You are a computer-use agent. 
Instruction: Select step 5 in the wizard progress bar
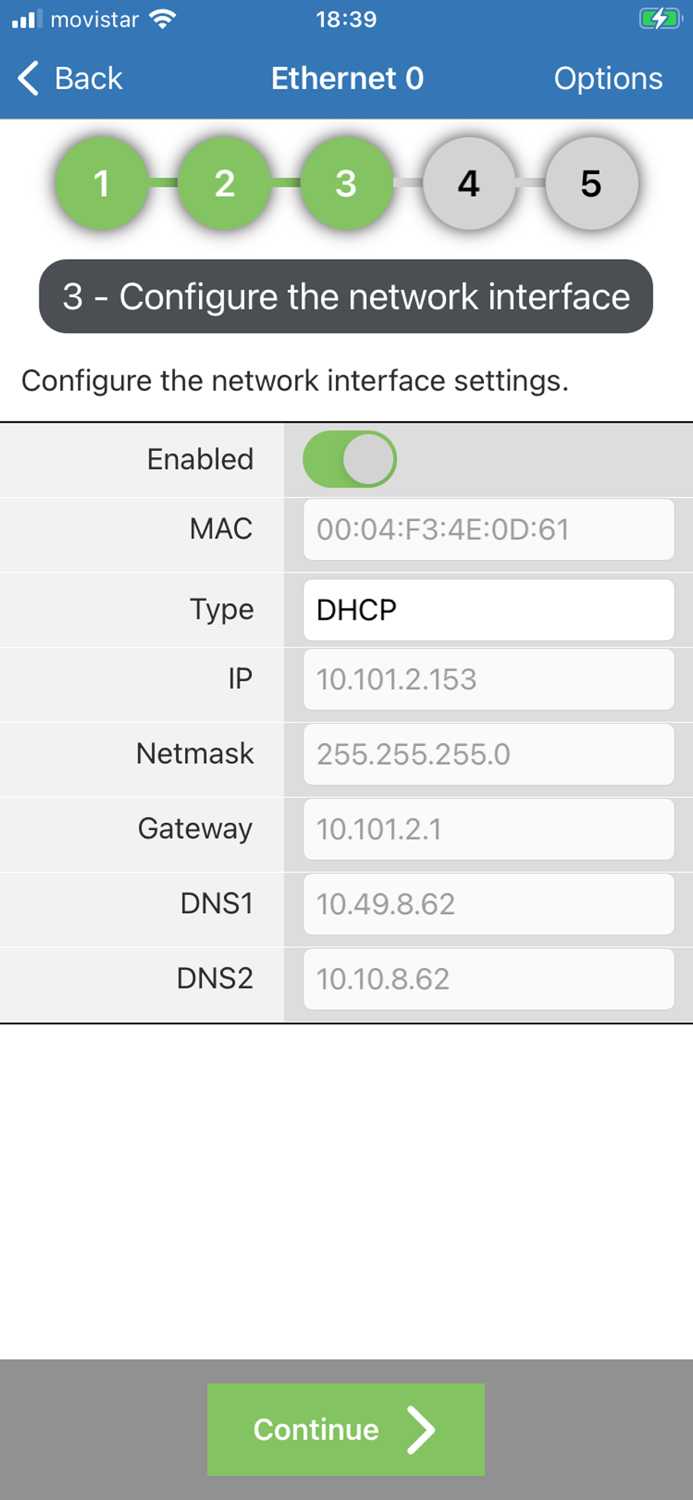pyautogui.click(x=591, y=184)
